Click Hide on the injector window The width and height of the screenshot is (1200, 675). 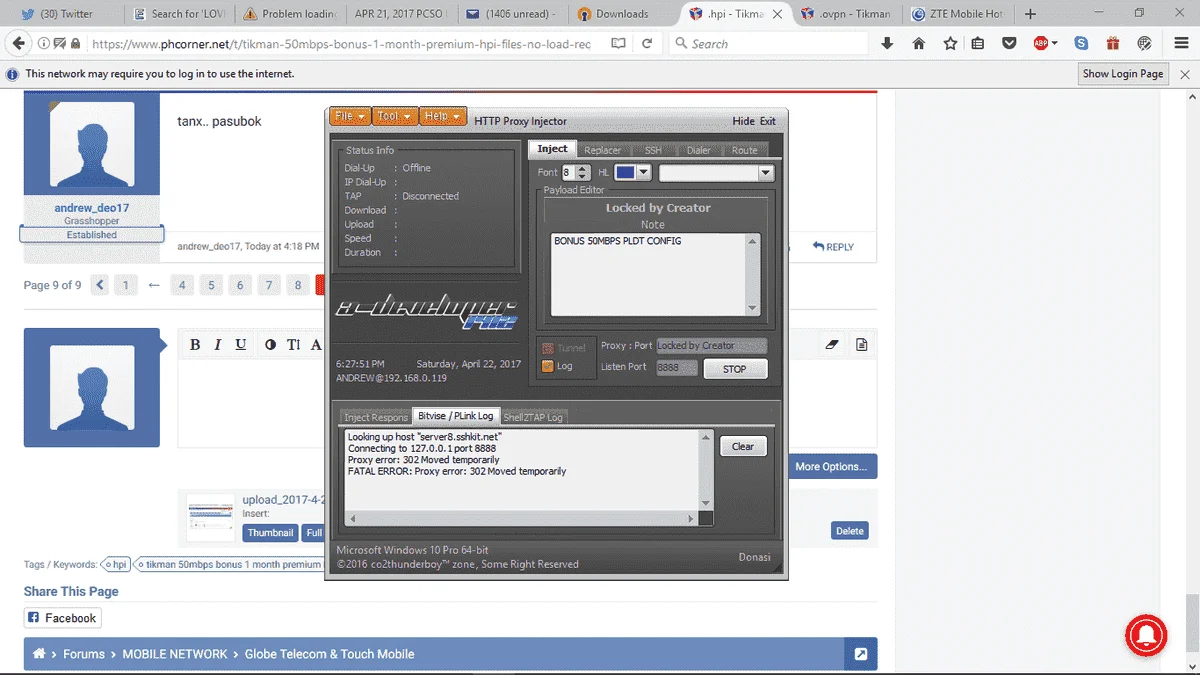point(743,121)
